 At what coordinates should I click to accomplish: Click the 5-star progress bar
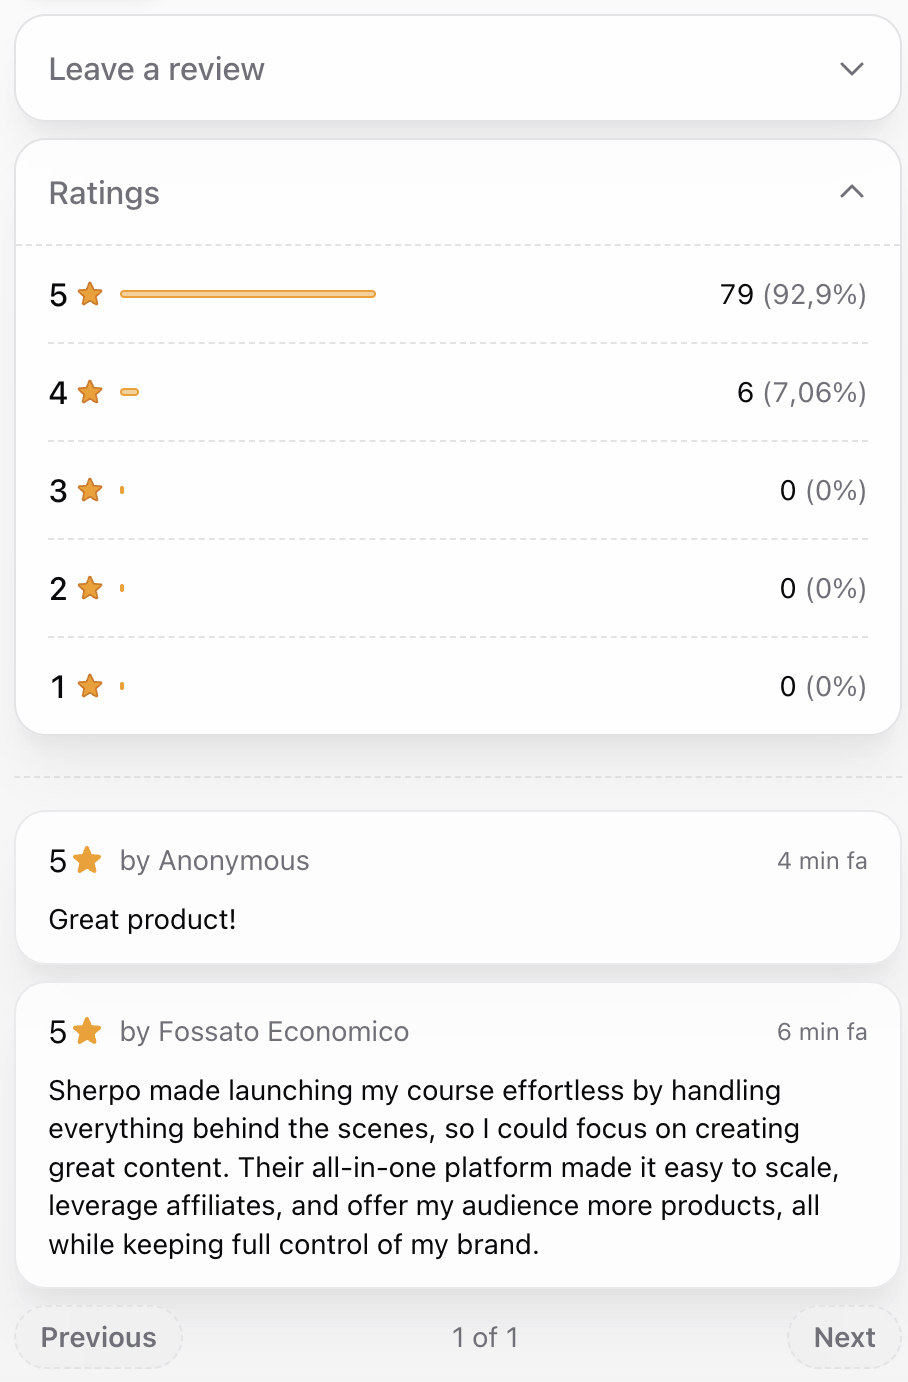(x=248, y=294)
